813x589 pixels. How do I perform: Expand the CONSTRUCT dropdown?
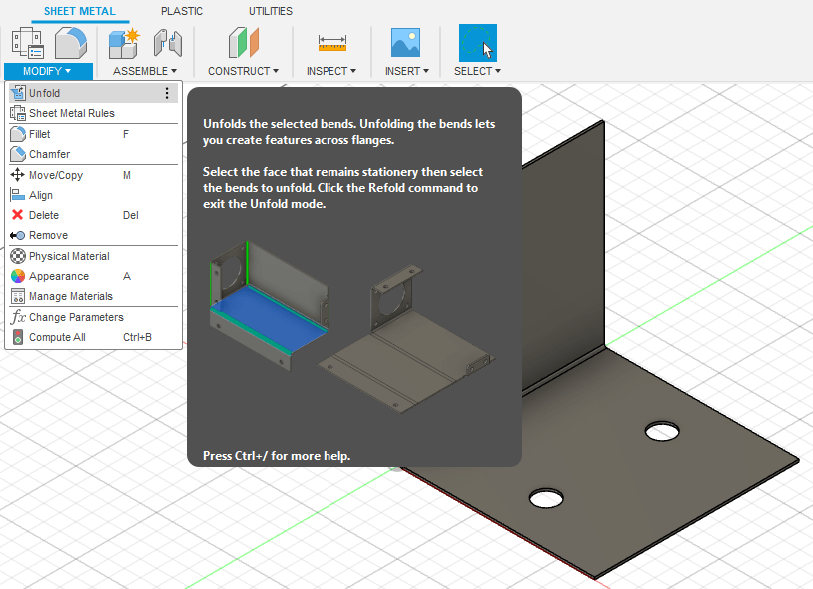[x=243, y=71]
